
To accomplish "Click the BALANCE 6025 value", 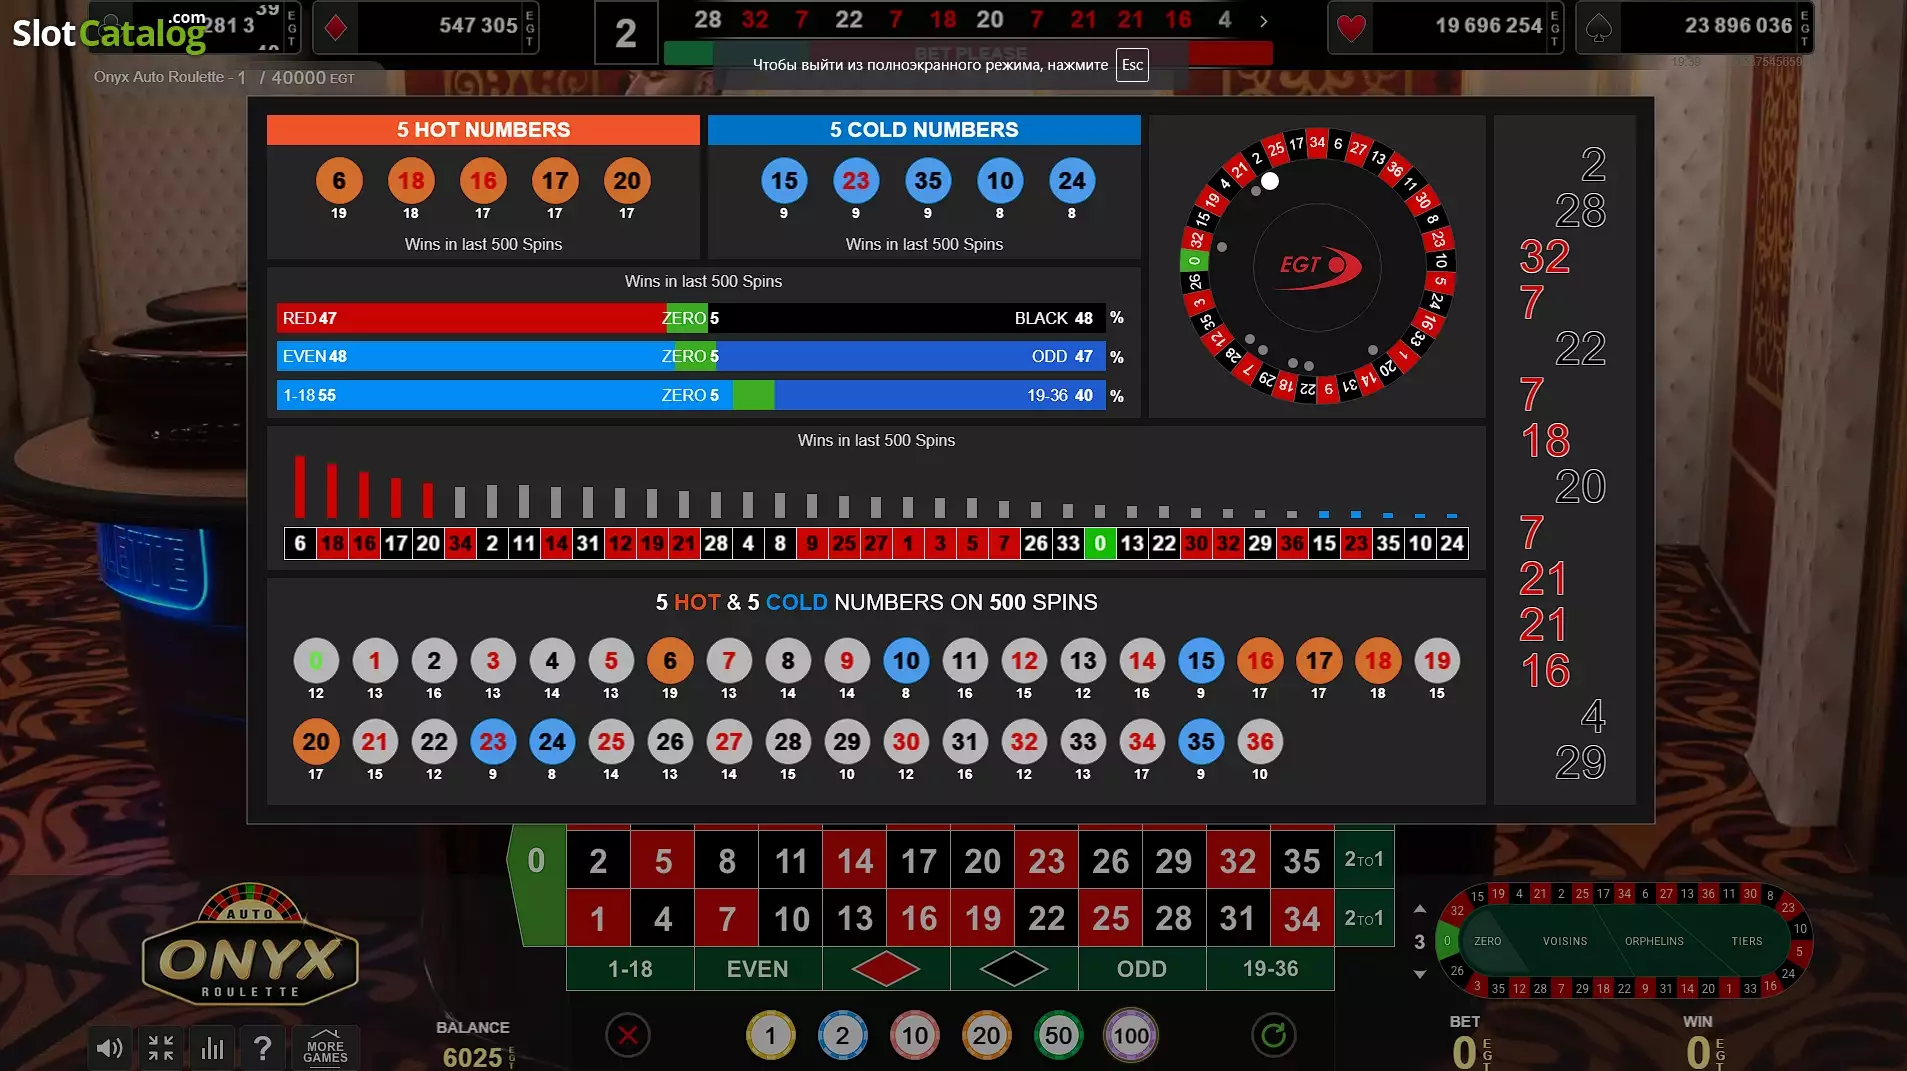I will coord(473,1057).
